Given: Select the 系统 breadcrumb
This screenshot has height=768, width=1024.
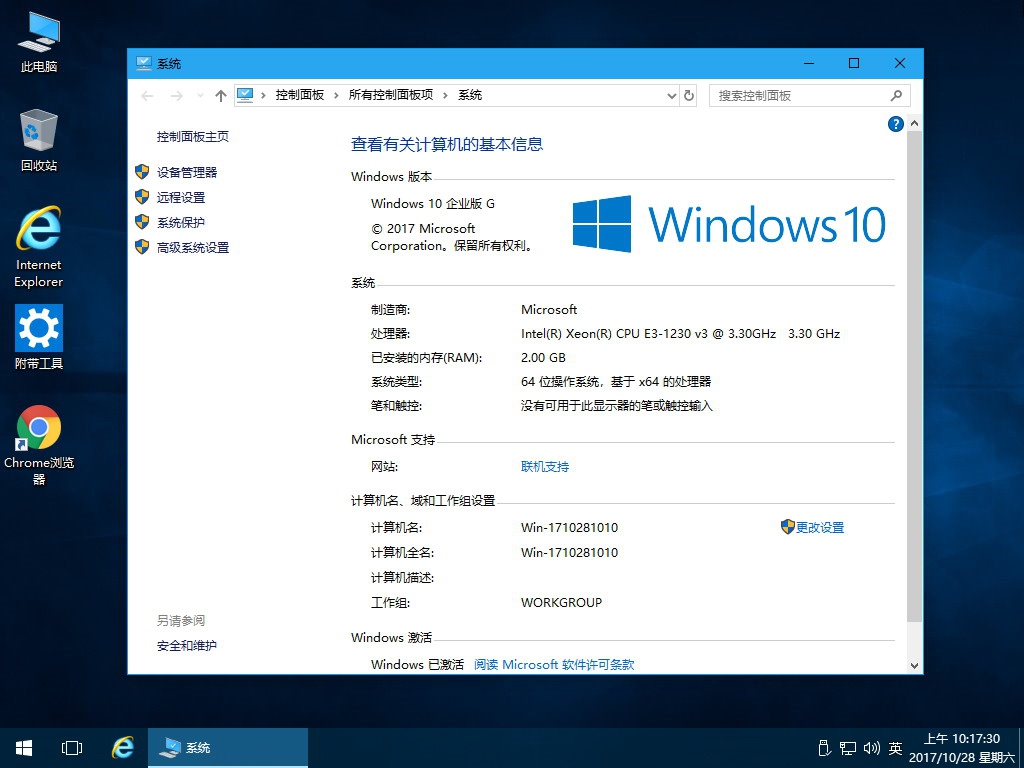Looking at the screenshot, I should coord(470,95).
